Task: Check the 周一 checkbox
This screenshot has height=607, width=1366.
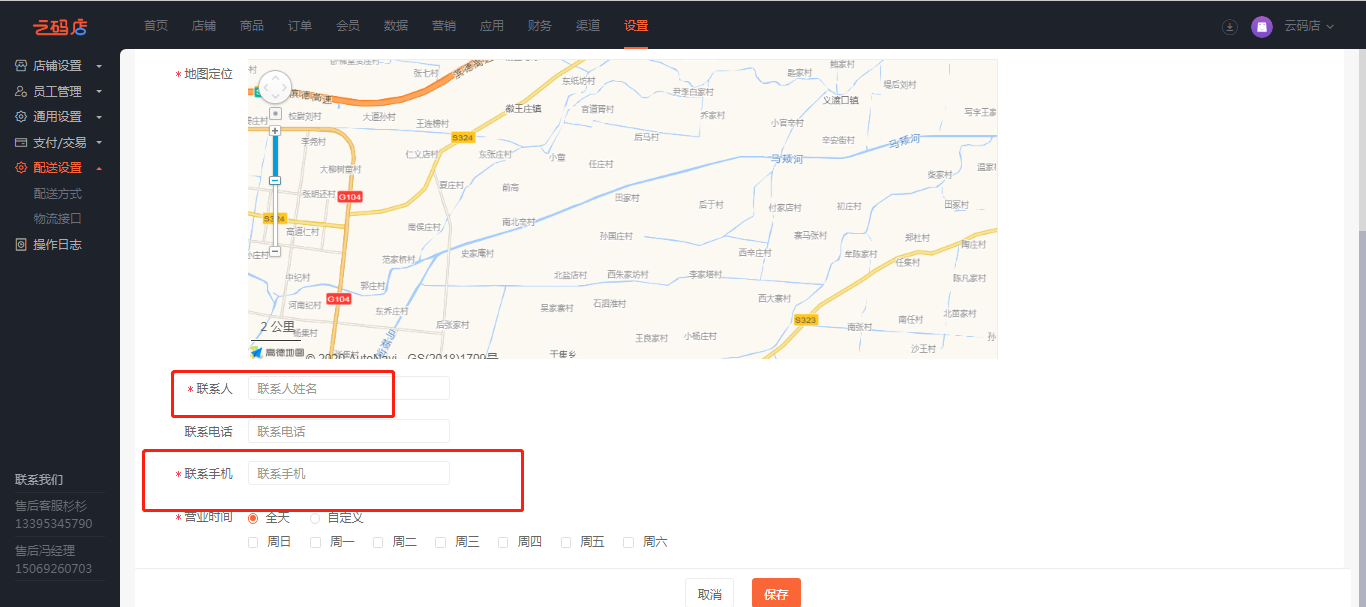Action: [x=316, y=542]
